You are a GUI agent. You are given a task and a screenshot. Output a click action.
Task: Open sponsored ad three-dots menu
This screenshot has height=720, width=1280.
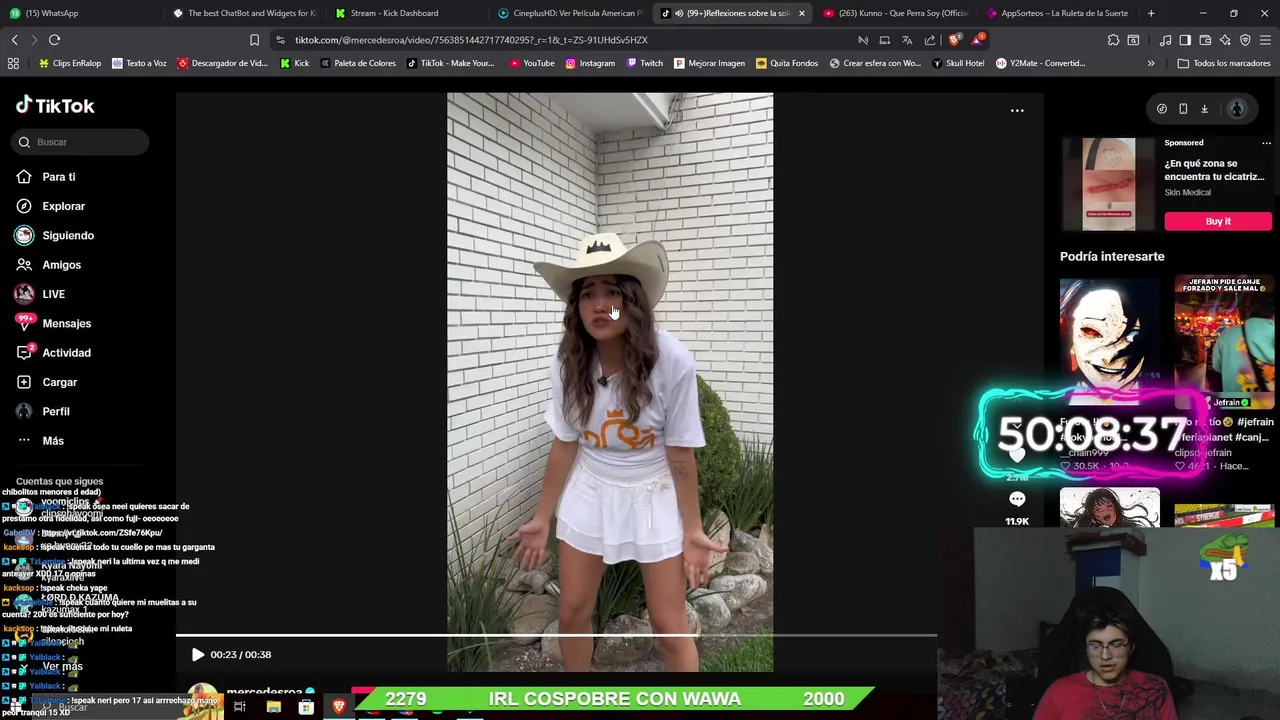(x=1266, y=143)
